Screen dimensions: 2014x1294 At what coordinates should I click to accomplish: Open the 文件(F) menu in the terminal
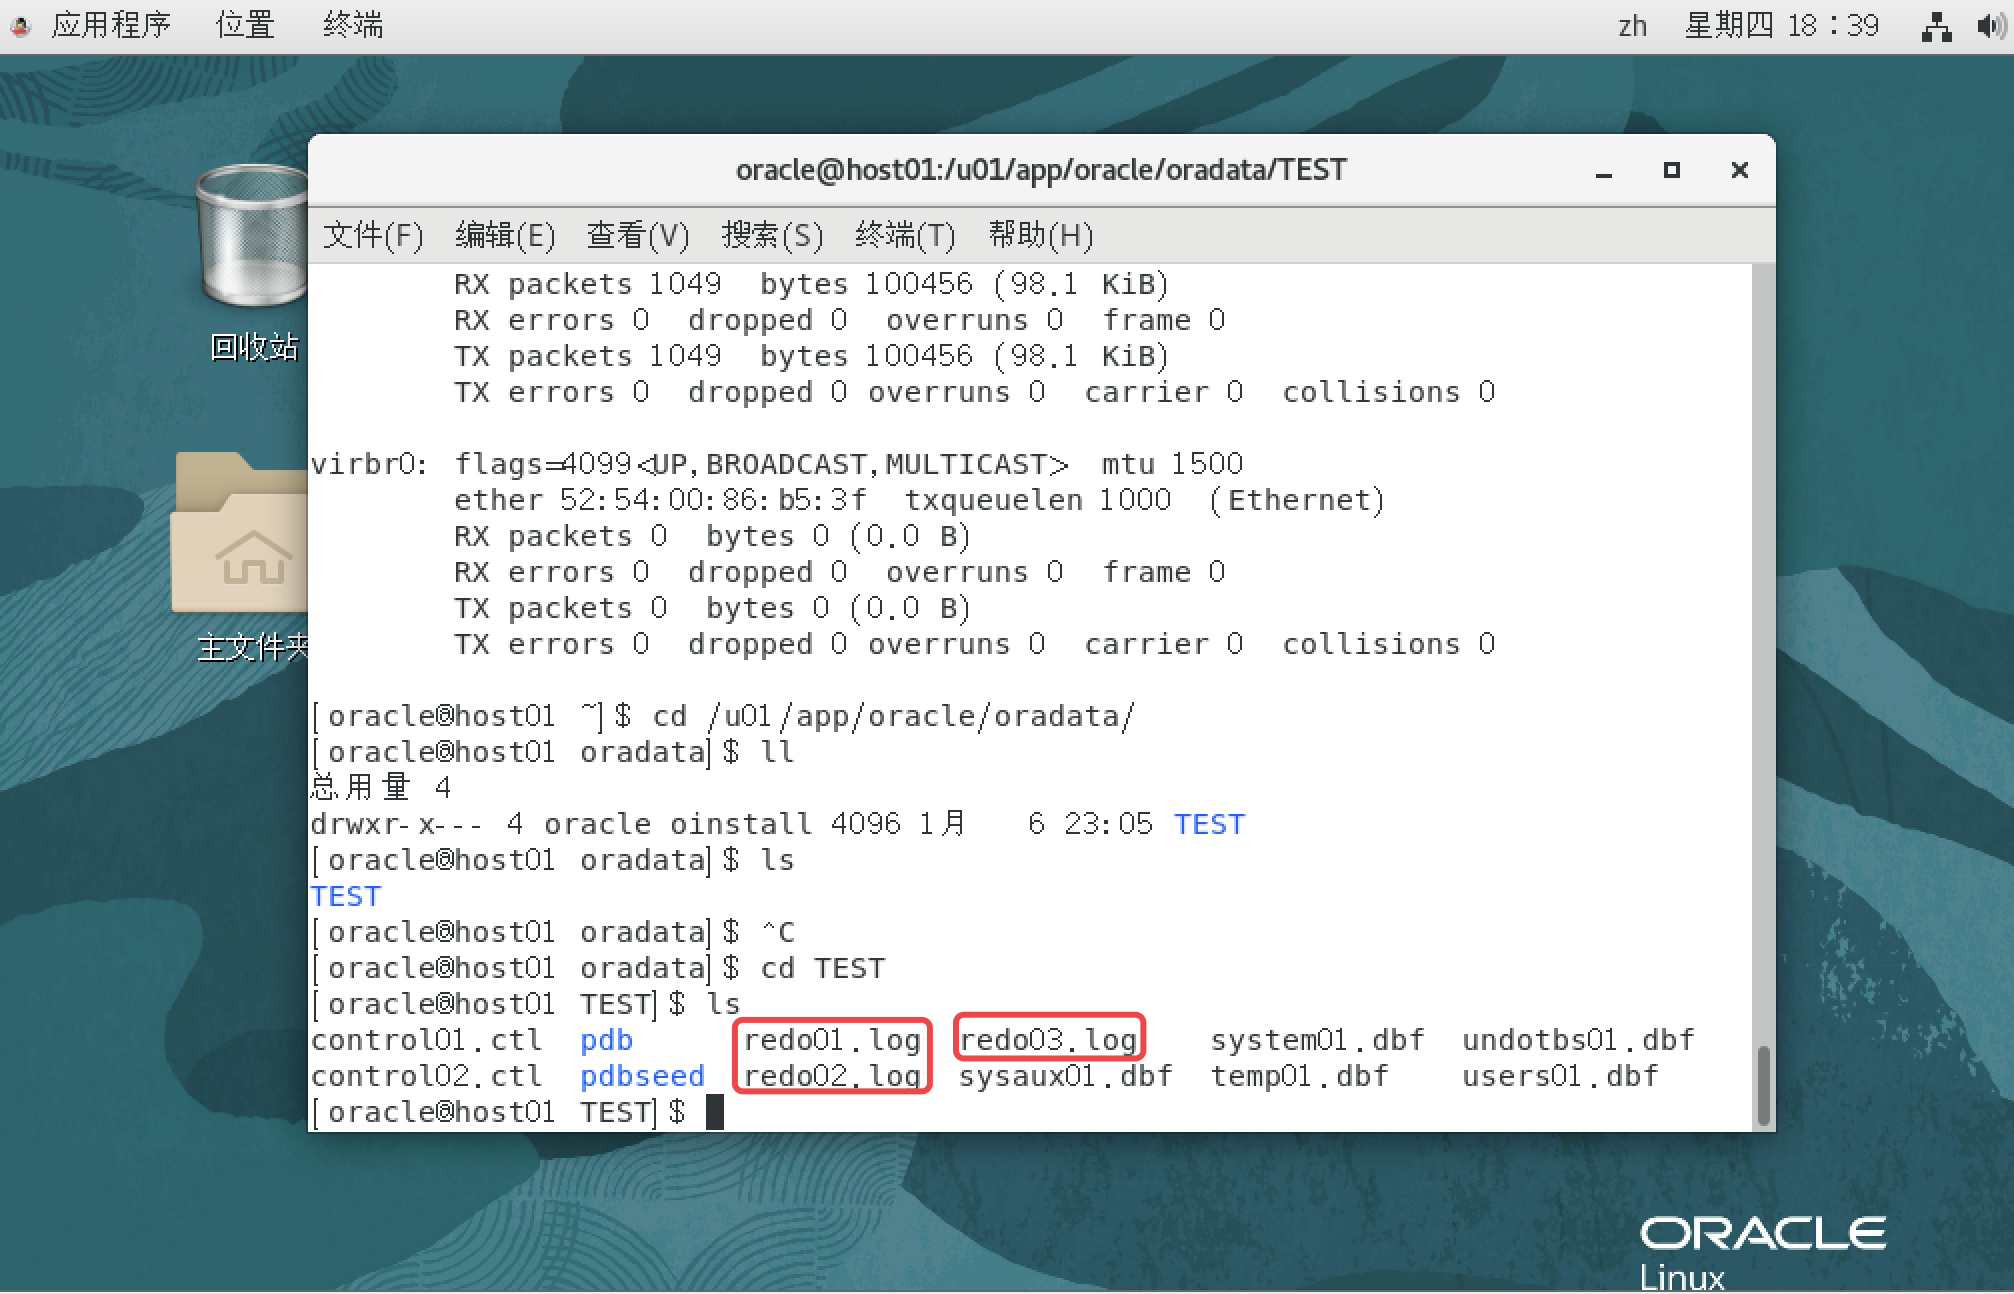pos(371,236)
